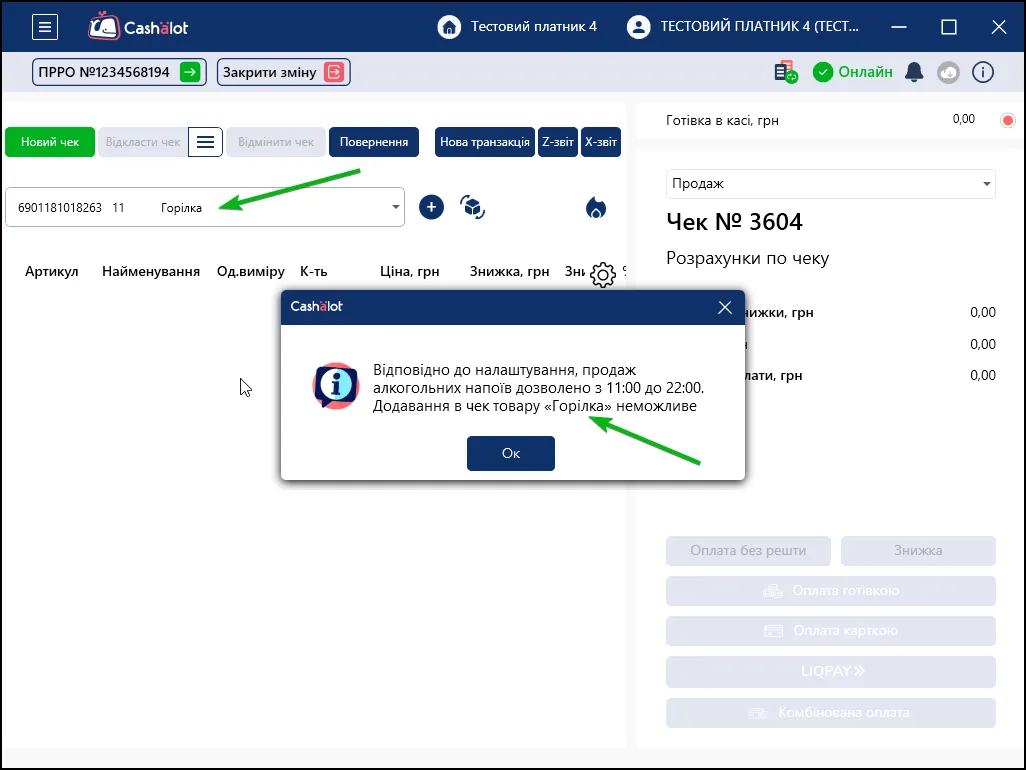Click ПРРО №1234568194 button
Screen dimensions: 1026x770
click(x=119, y=72)
